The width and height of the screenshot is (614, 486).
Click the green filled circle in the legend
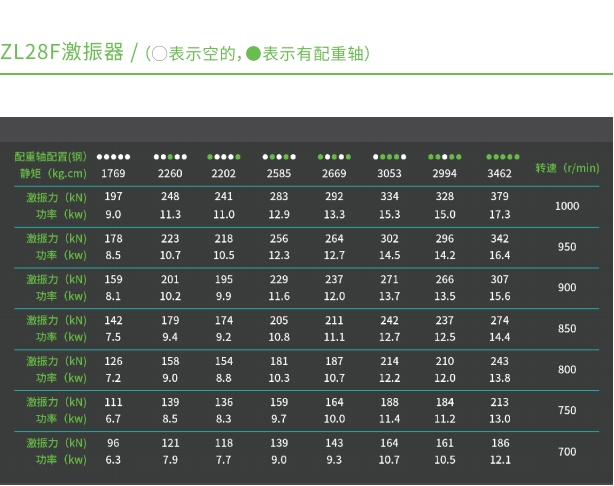click(x=253, y=54)
